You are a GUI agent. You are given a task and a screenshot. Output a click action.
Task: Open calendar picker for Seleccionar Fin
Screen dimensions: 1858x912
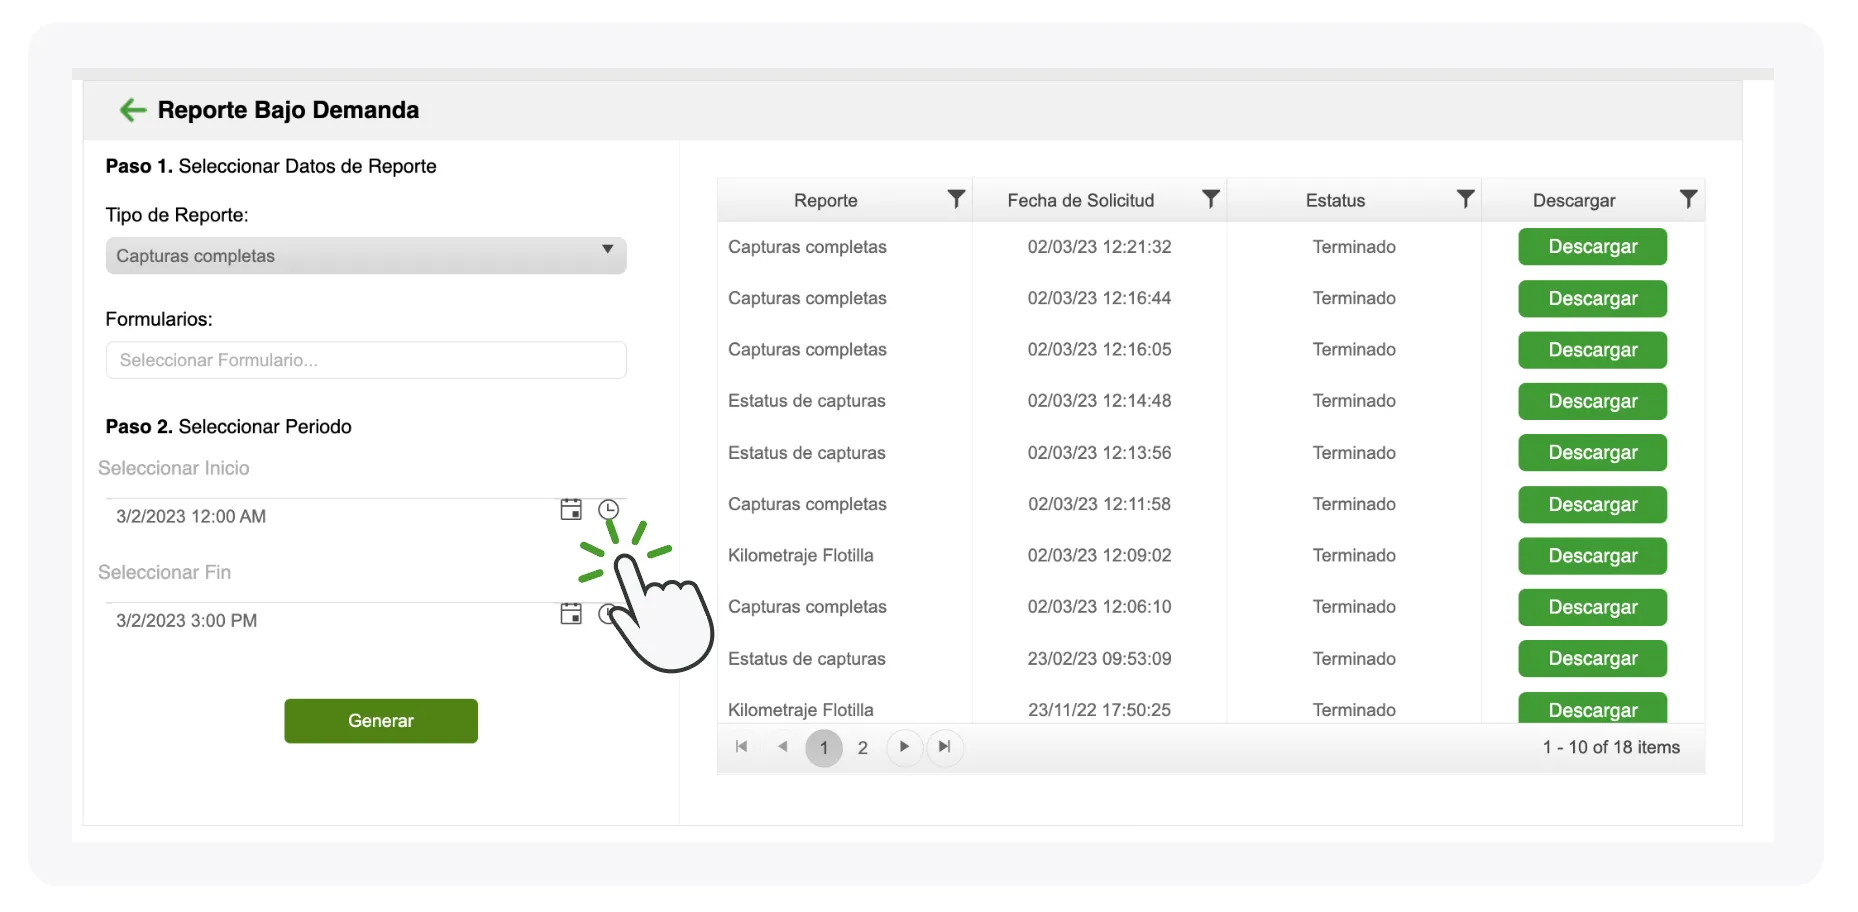(571, 614)
